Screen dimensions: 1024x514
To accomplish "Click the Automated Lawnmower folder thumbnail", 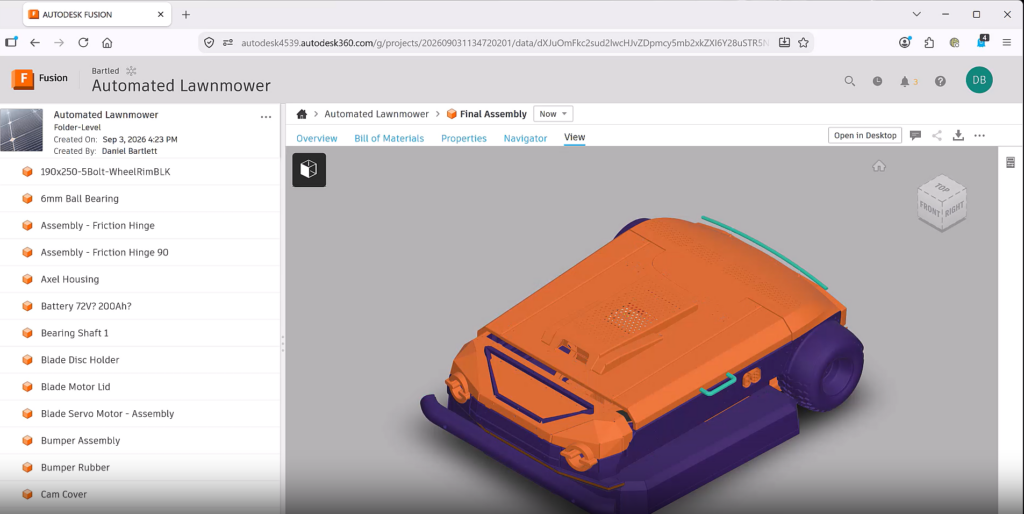I will coord(22,130).
